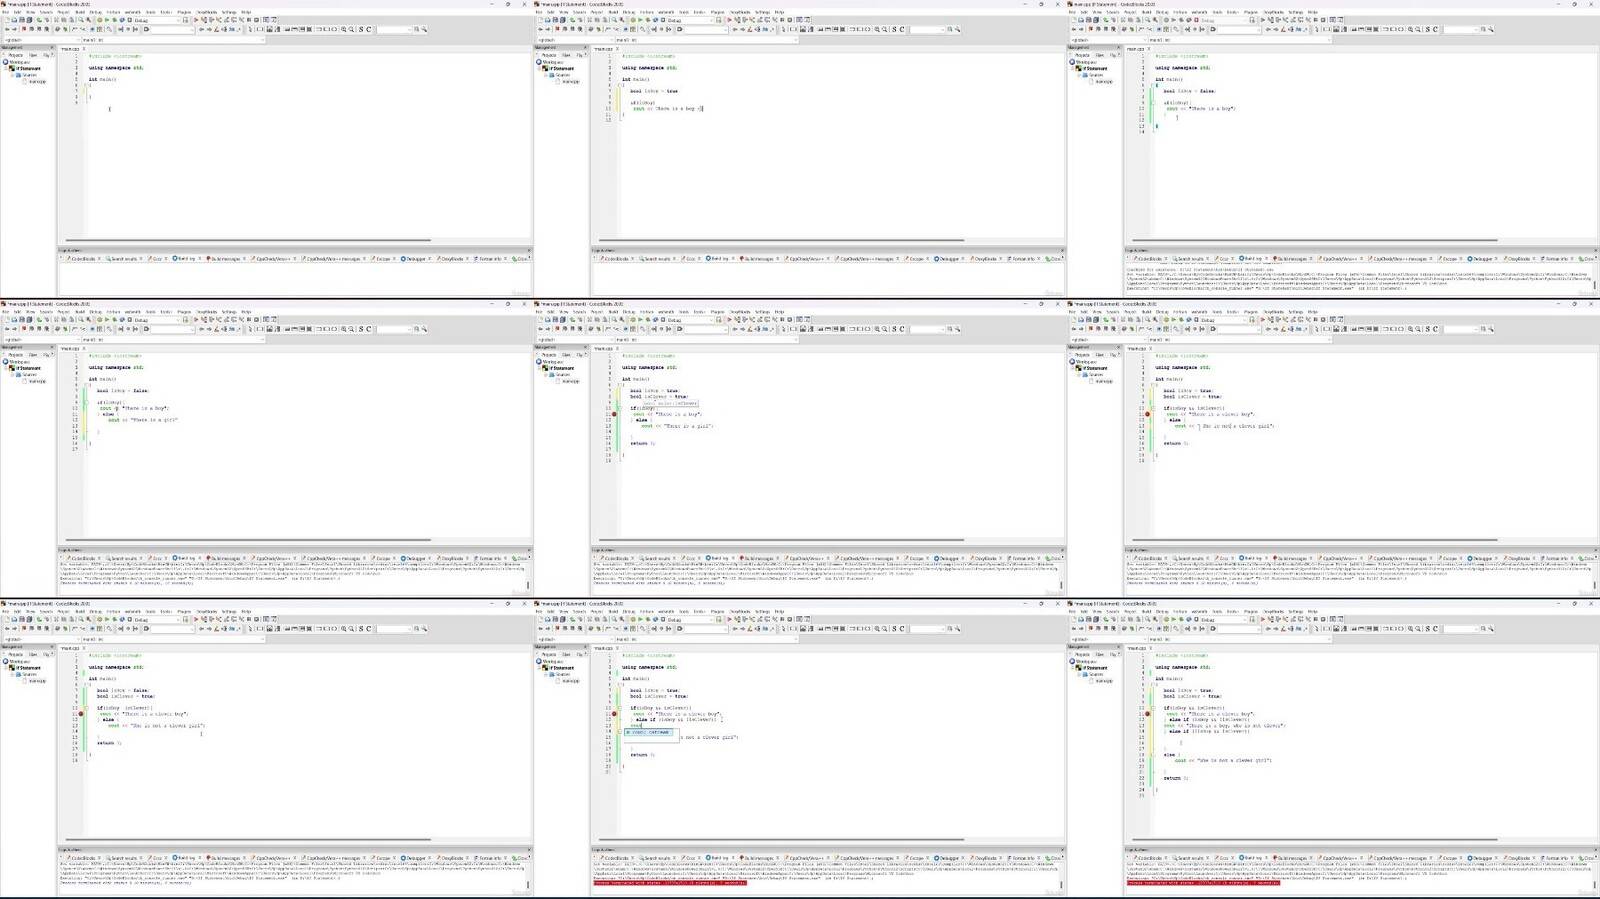Select the If Statement project in the top-middle tree

click(x=562, y=68)
